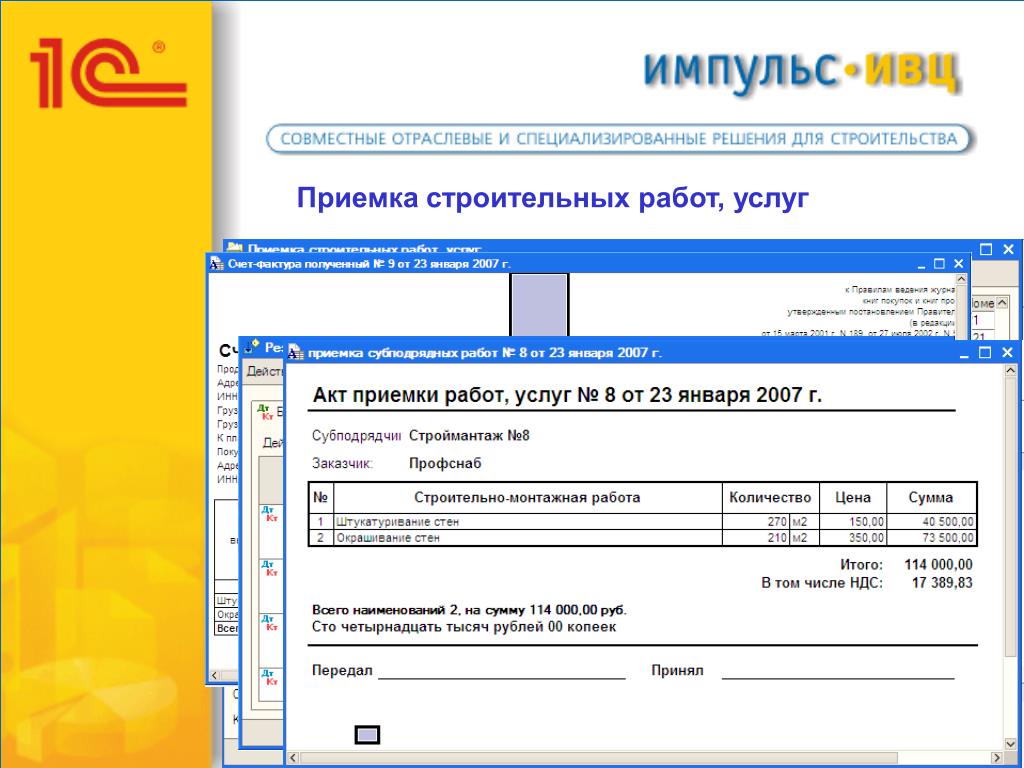The image size is (1024, 768).
Task: Click the 'Всего наименований 2' summary line
Action: [x=469, y=610]
